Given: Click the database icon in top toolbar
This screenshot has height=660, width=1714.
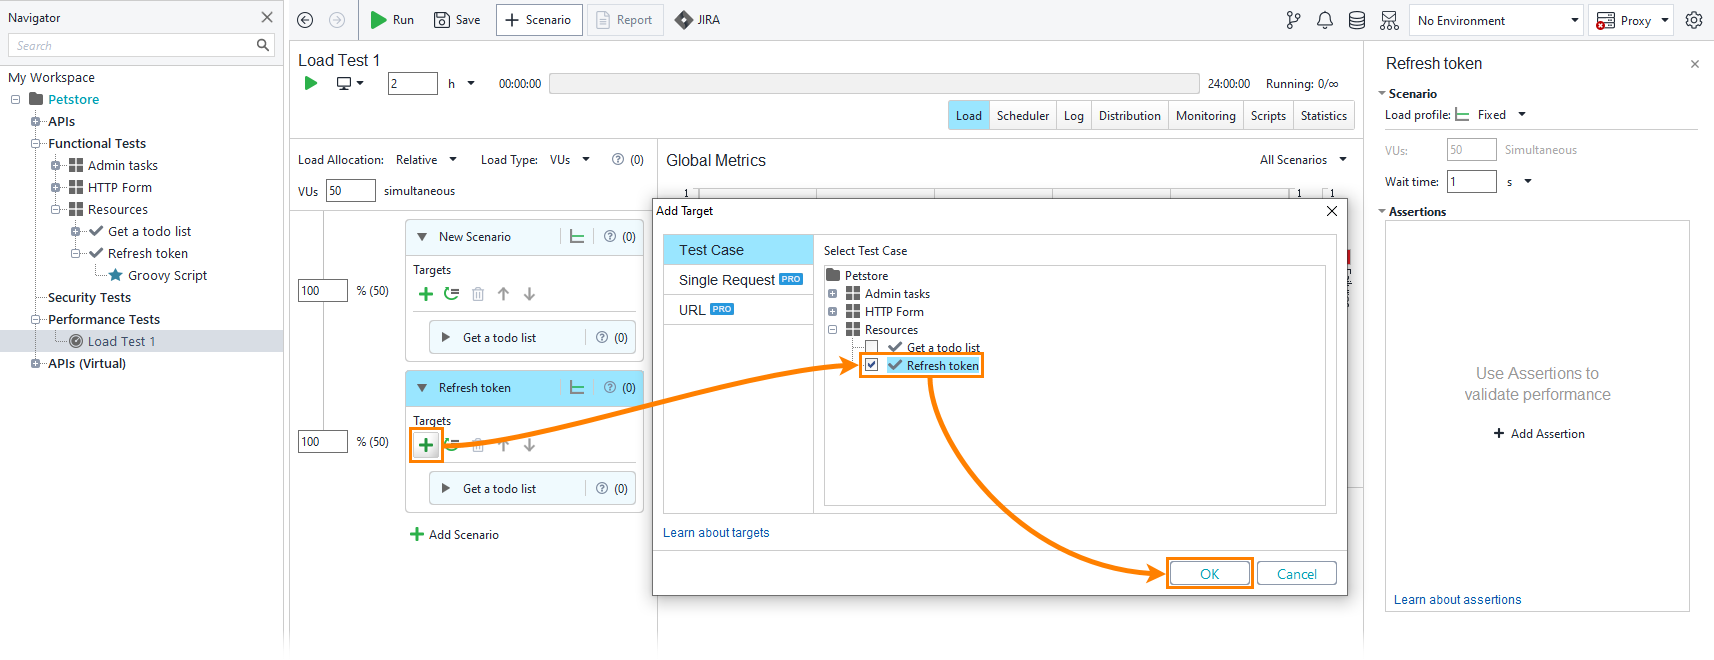Looking at the screenshot, I should click(1357, 20).
